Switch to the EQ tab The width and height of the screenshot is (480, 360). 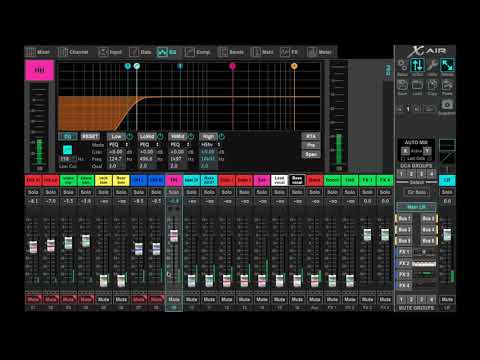[167, 52]
